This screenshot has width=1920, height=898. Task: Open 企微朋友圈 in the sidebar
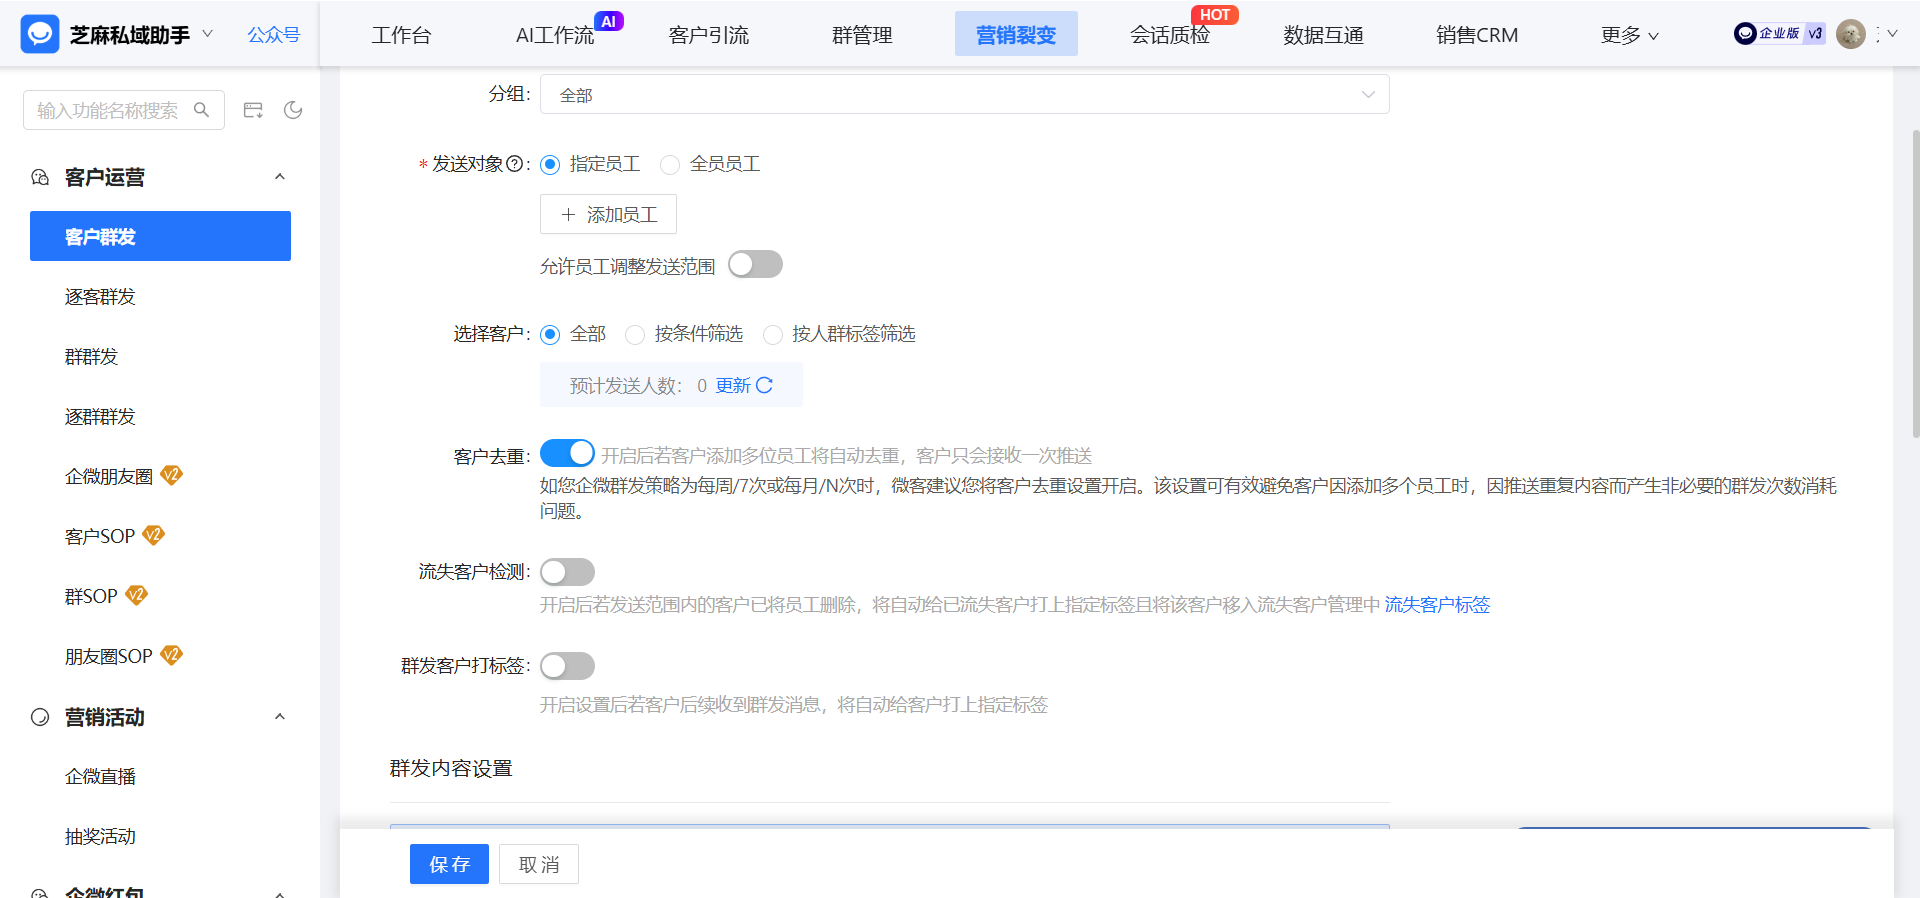pos(109,476)
